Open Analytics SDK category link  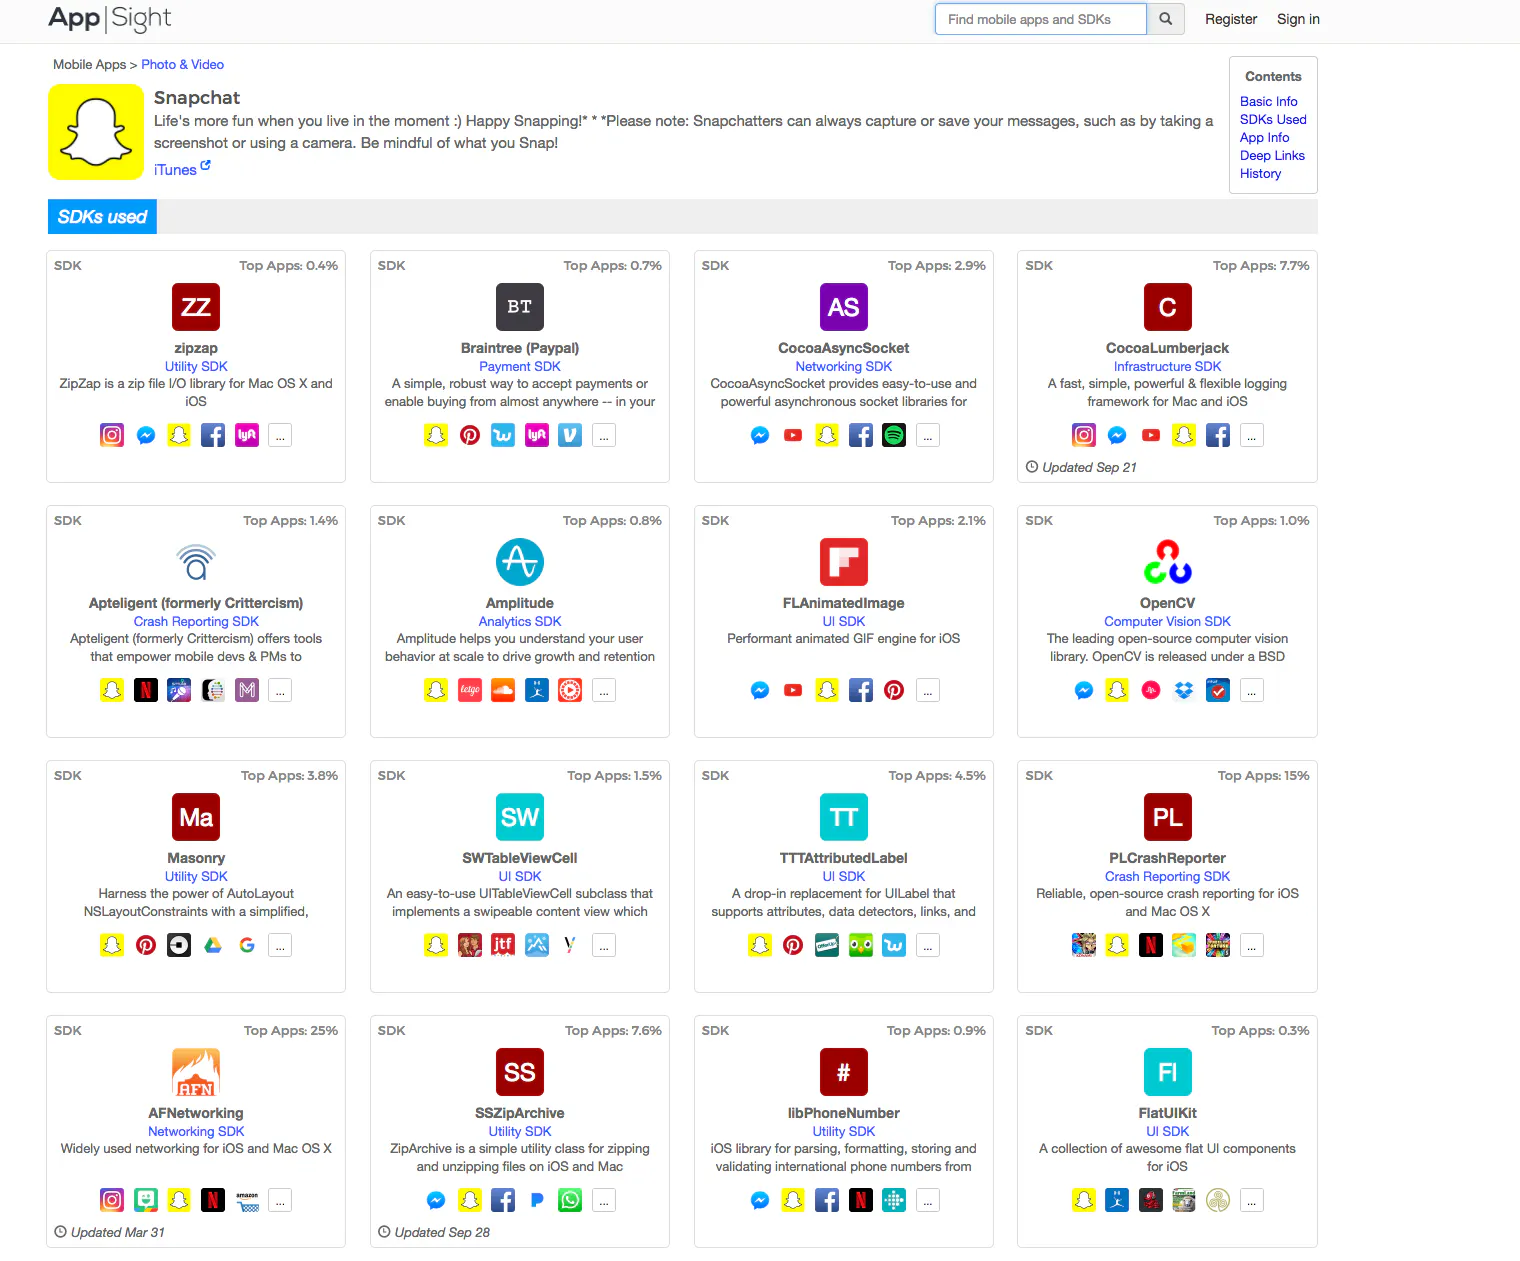coord(520,621)
